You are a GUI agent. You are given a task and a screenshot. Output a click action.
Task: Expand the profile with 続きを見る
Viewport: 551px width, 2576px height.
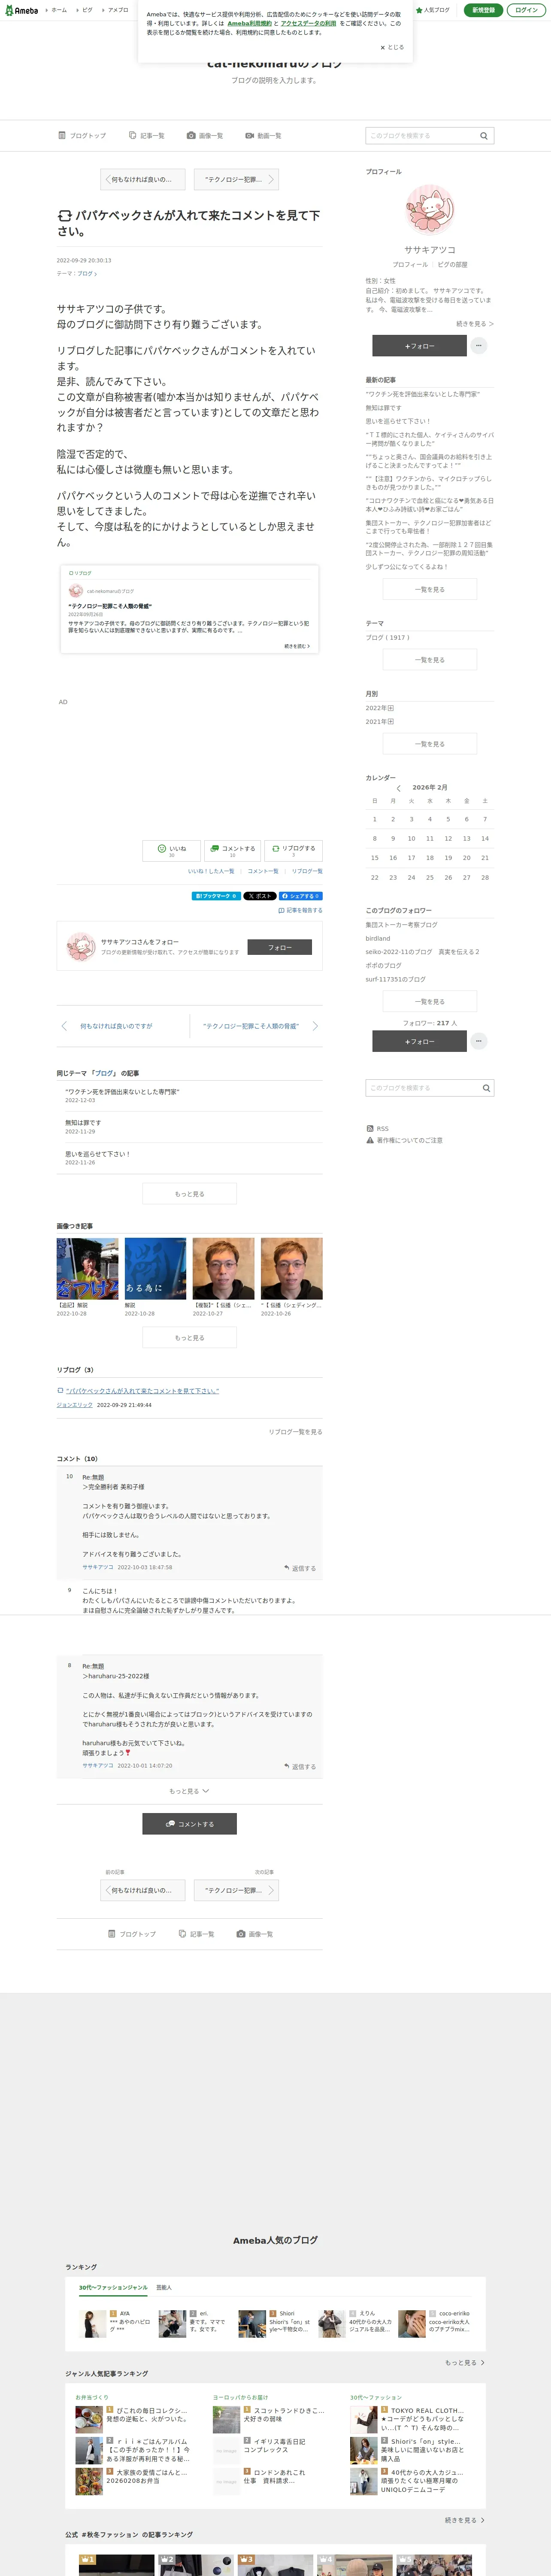tap(475, 324)
